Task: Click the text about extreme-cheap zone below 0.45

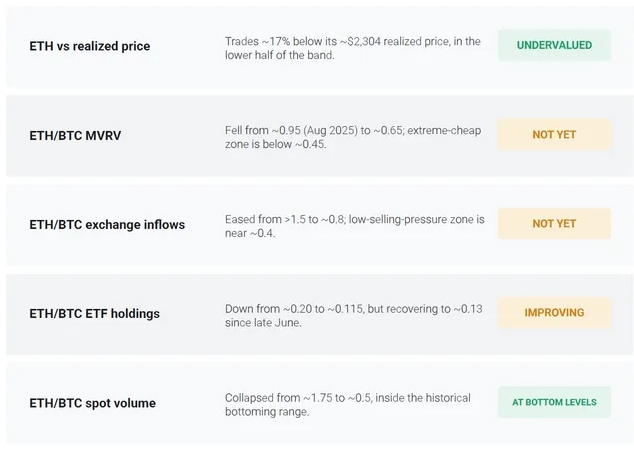Action: 353,138
